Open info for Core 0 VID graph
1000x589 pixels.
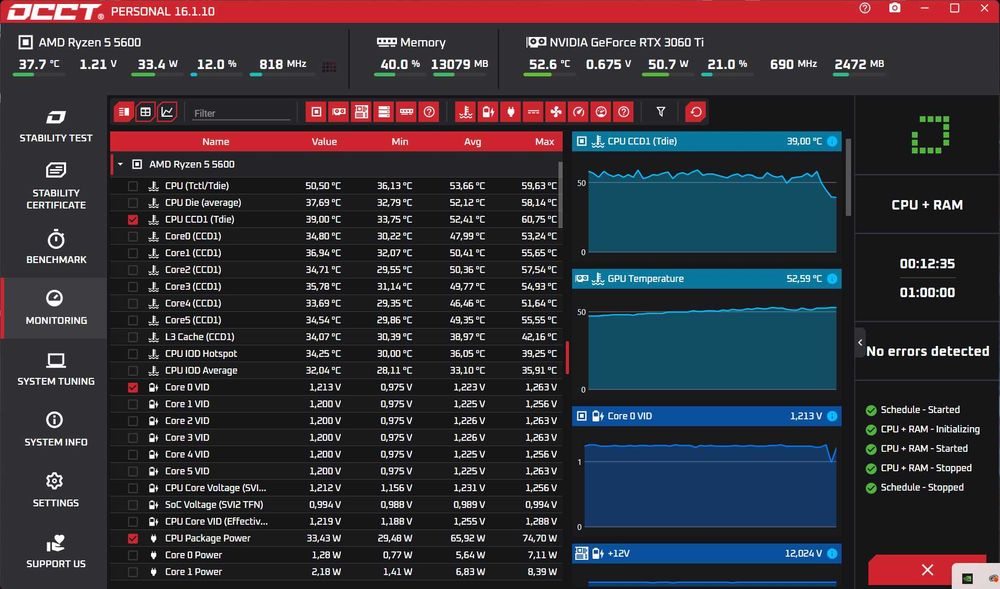click(x=832, y=416)
